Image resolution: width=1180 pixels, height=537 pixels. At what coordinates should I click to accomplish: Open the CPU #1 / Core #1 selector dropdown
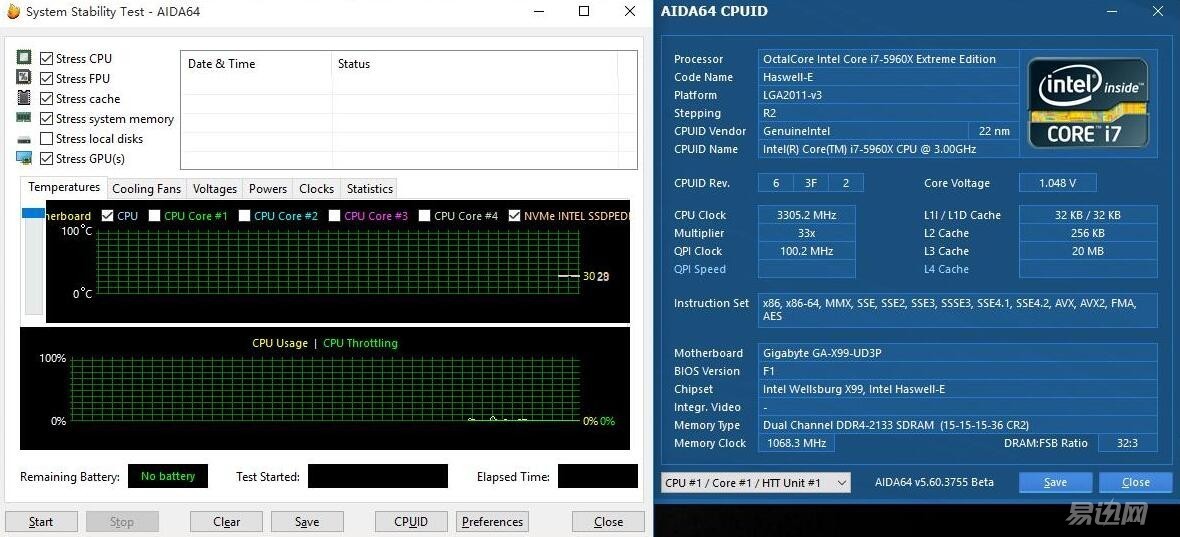coord(756,483)
